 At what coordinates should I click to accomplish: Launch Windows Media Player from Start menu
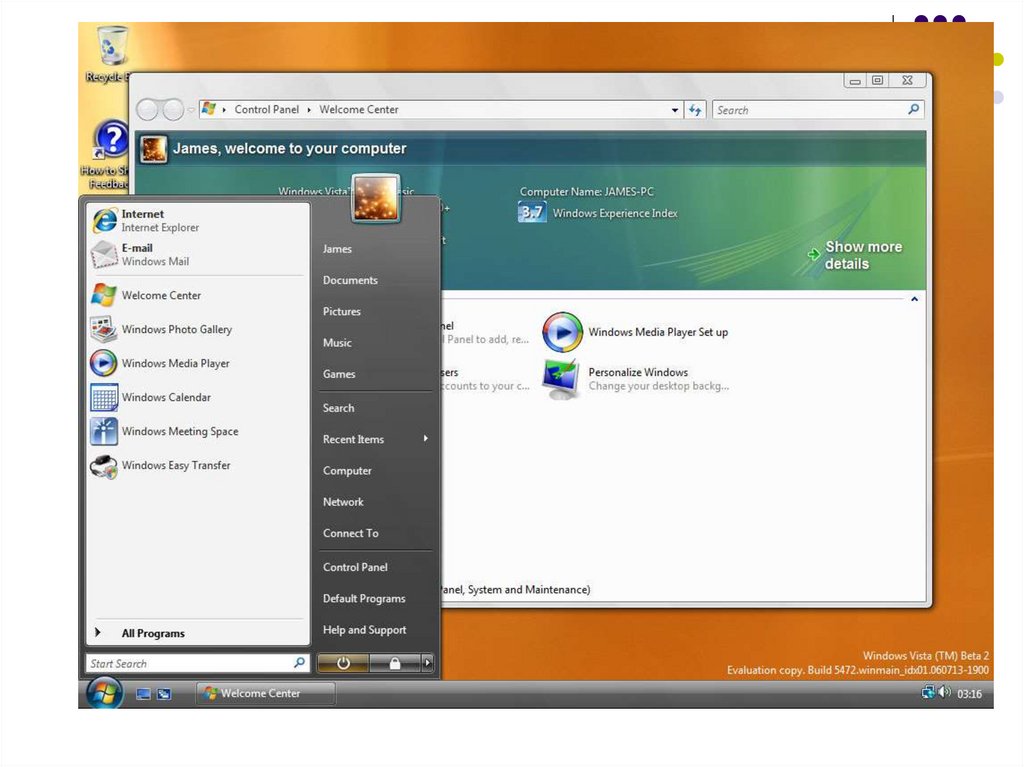pos(198,363)
